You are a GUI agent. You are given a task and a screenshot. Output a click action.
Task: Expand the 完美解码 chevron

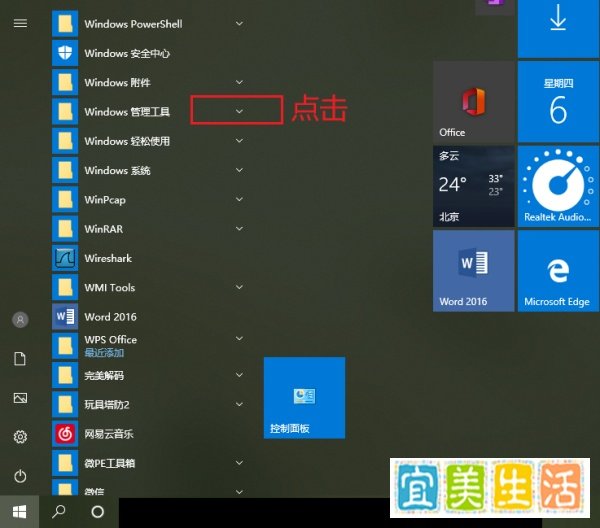239,375
